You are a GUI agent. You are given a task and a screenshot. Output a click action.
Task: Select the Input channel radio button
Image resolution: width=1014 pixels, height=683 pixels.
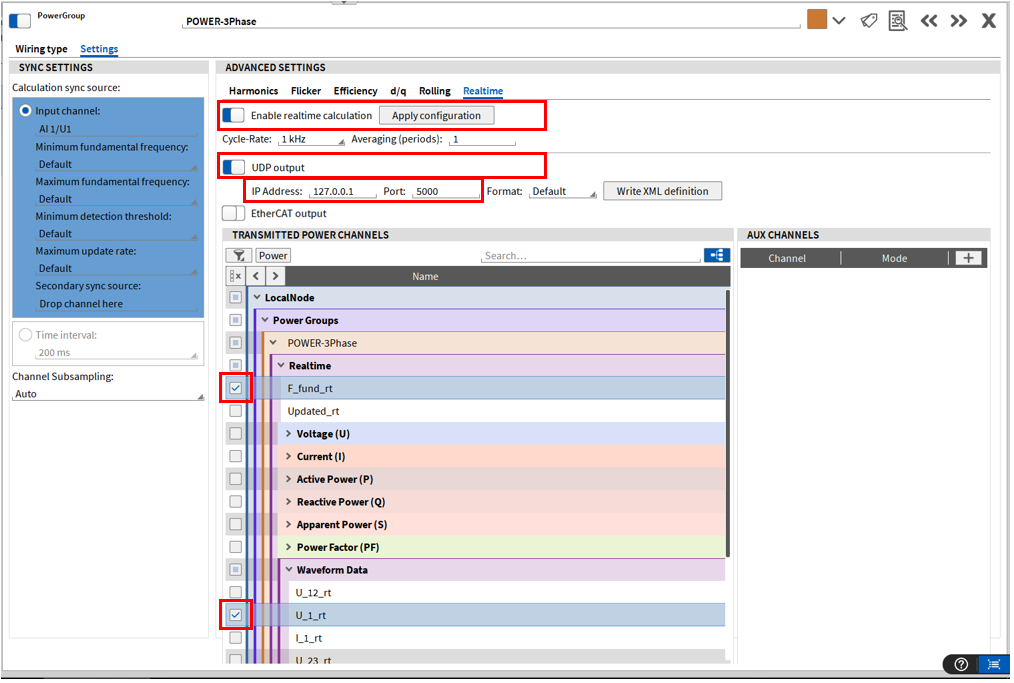pos(25,111)
